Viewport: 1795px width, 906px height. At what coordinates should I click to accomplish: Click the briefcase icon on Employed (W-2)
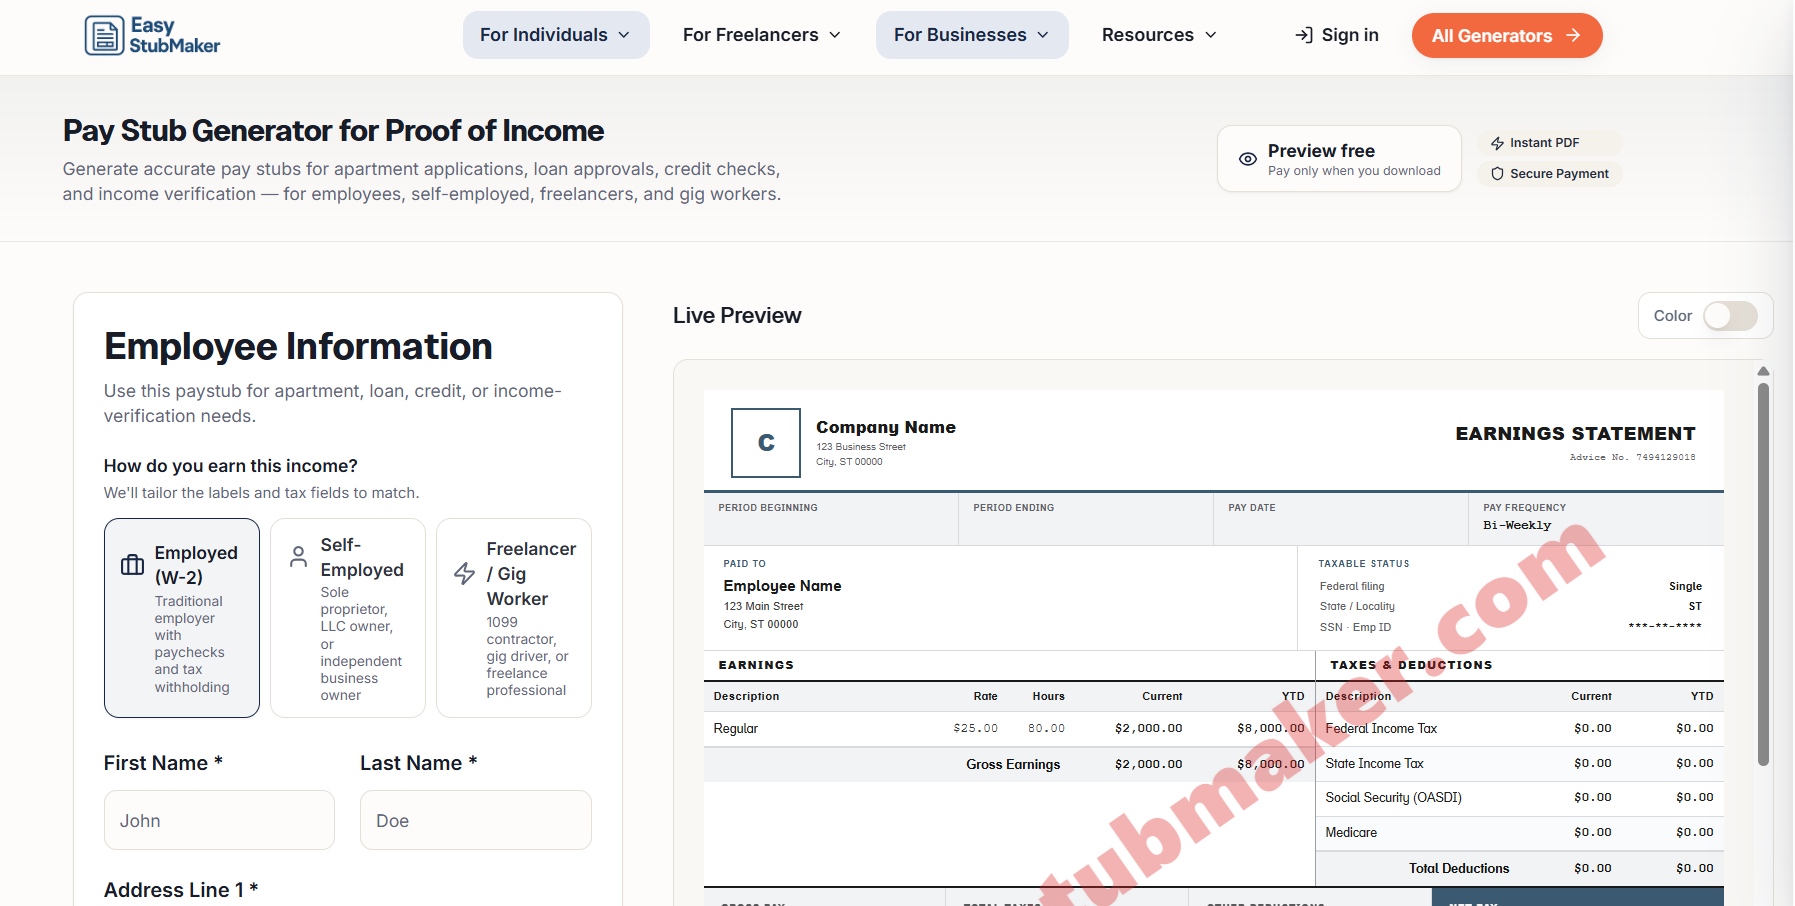pos(132,565)
